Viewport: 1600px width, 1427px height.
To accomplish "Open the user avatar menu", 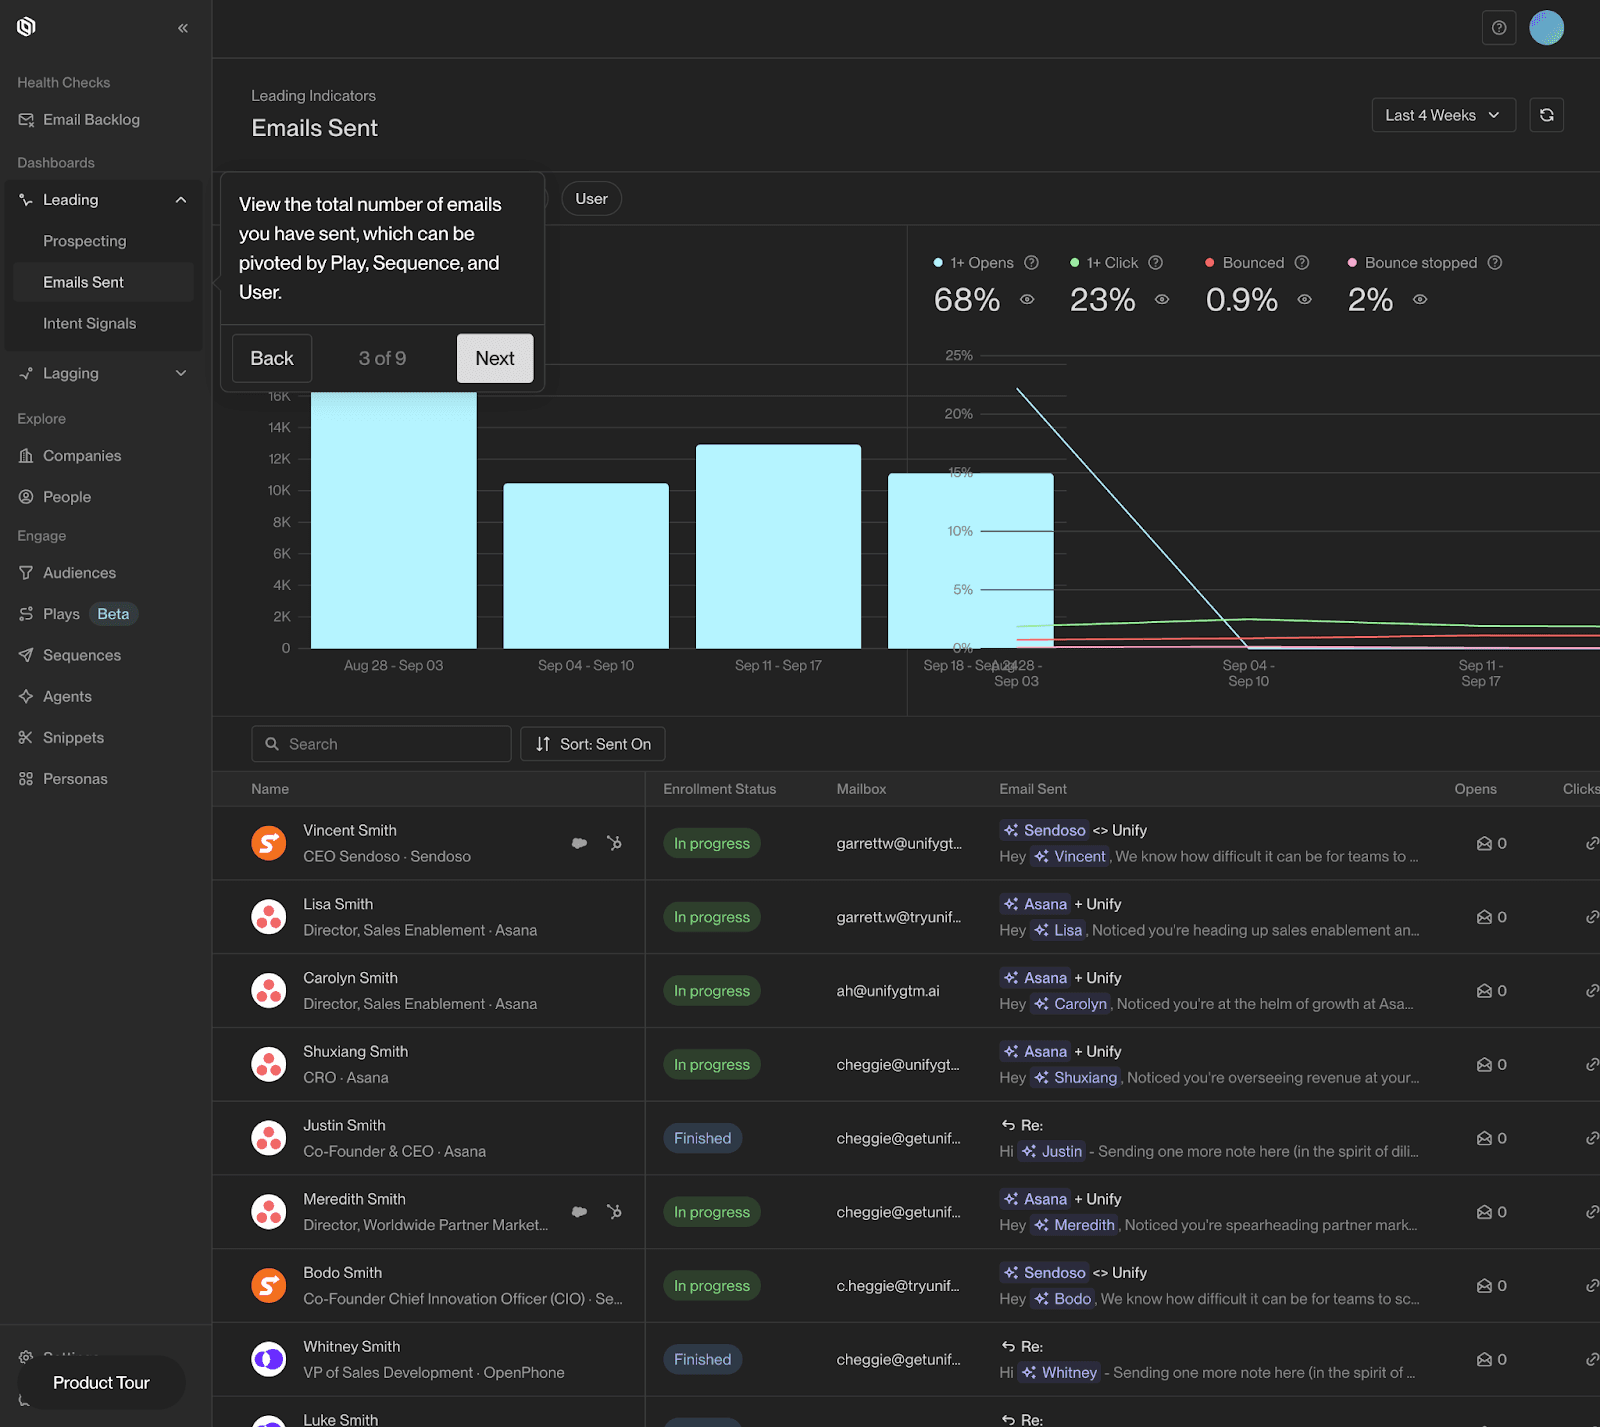I will click(x=1547, y=28).
